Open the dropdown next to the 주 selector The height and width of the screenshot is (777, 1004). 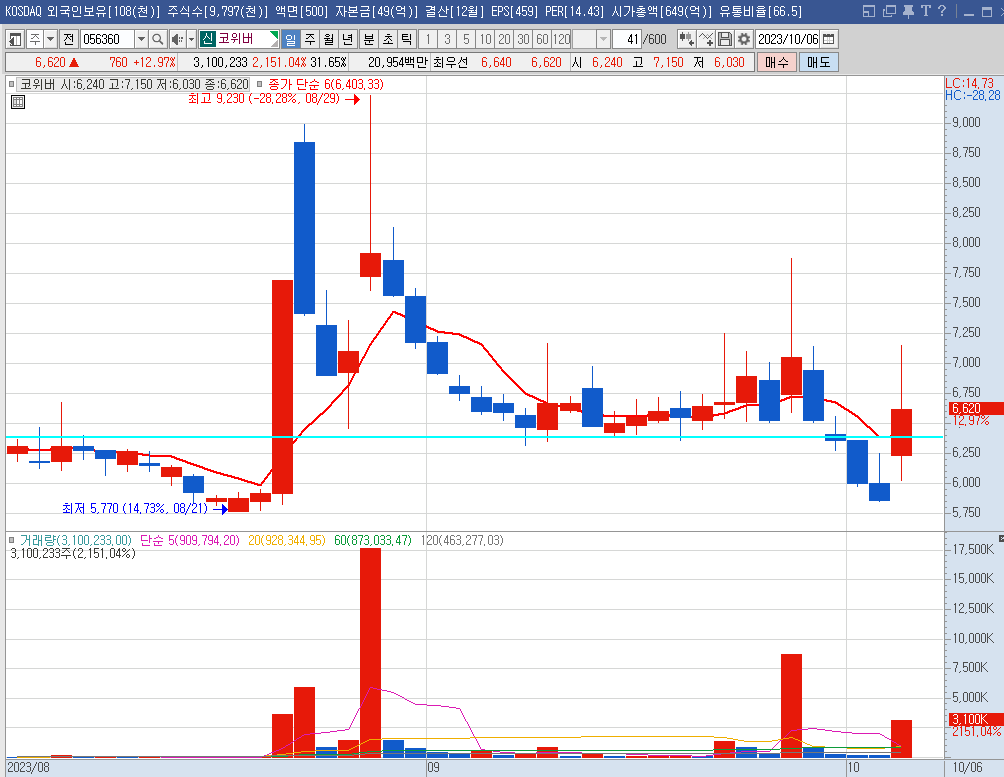click(x=50, y=39)
